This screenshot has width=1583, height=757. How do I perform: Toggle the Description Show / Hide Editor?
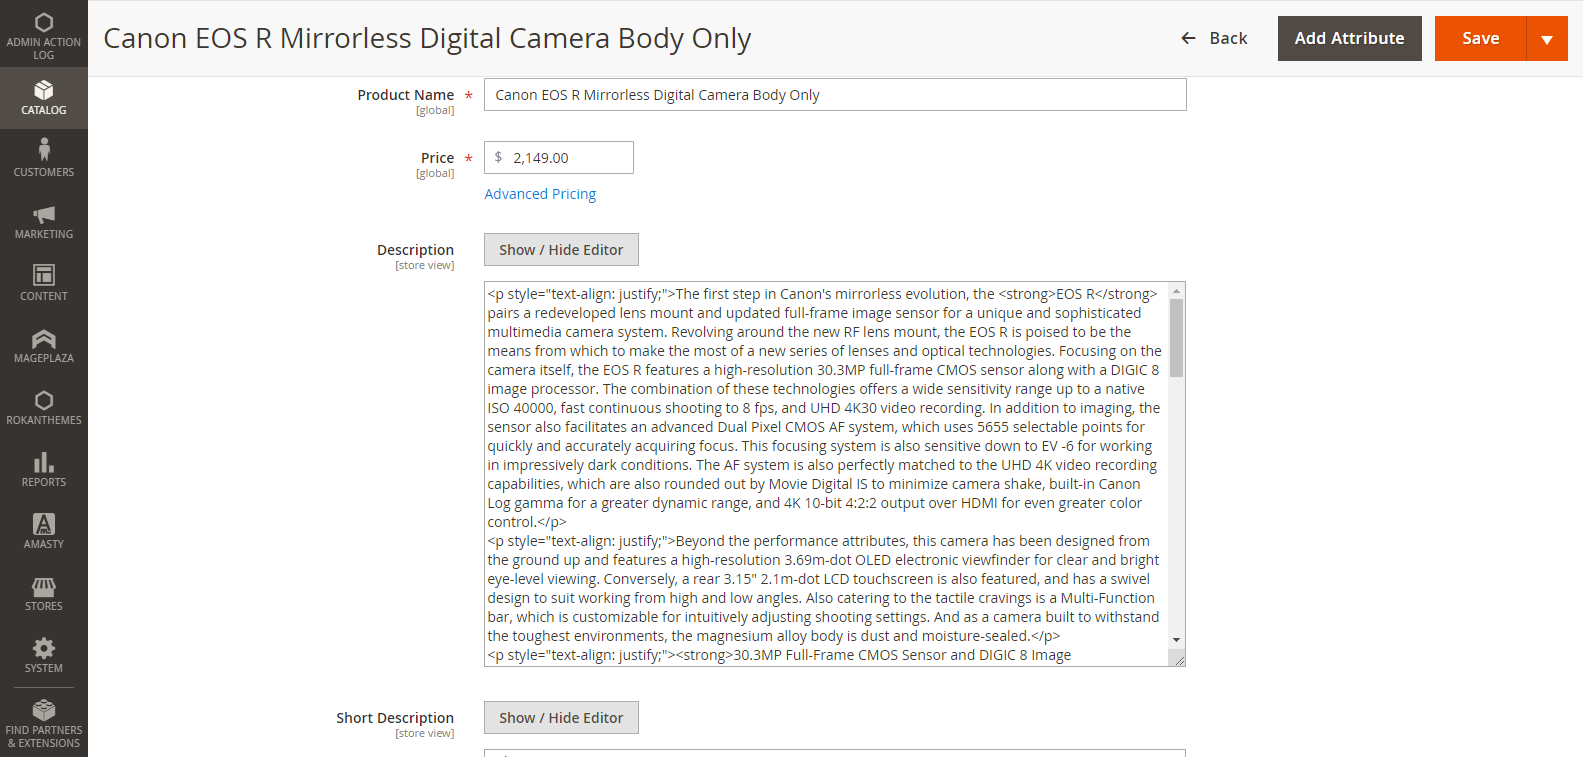pyautogui.click(x=561, y=250)
